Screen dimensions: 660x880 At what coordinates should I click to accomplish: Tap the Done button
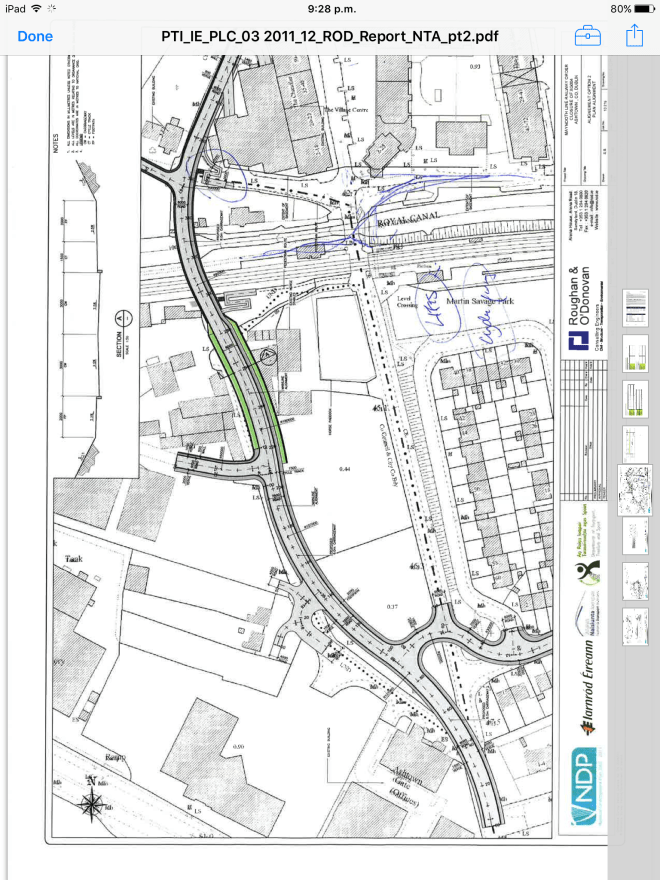coord(35,36)
